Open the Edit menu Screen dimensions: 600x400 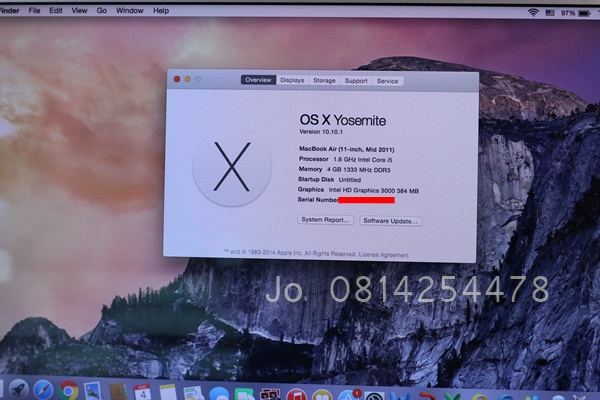[56, 11]
